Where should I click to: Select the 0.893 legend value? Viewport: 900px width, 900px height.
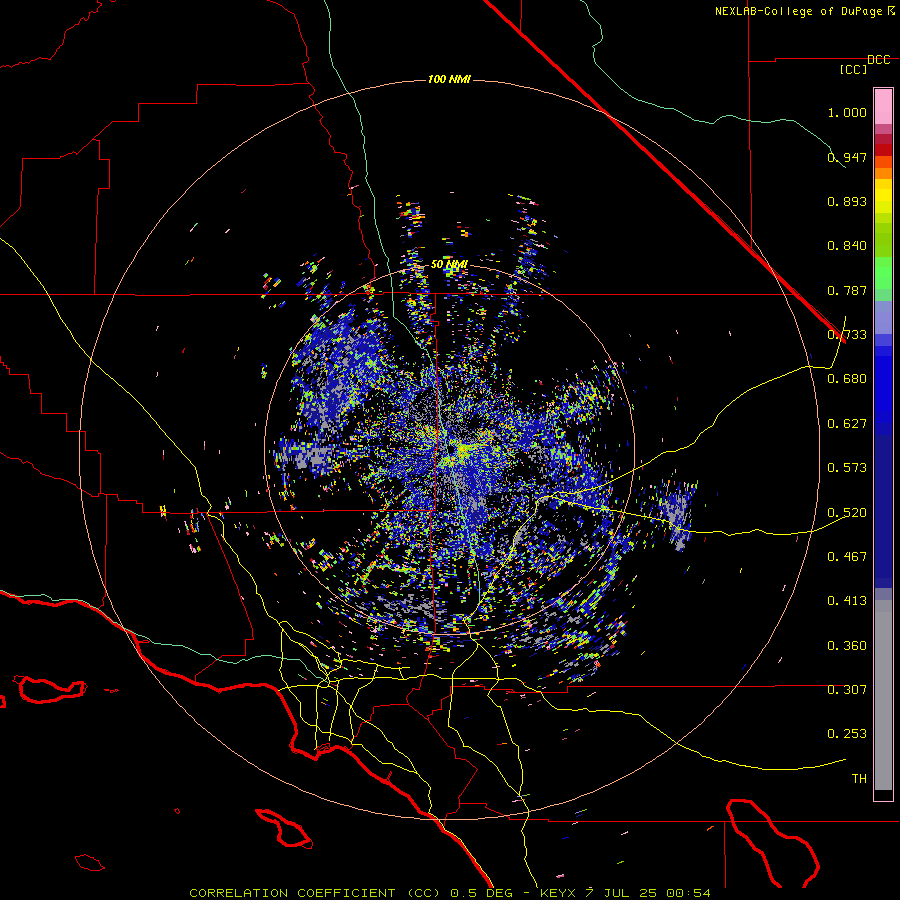tap(847, 201)
